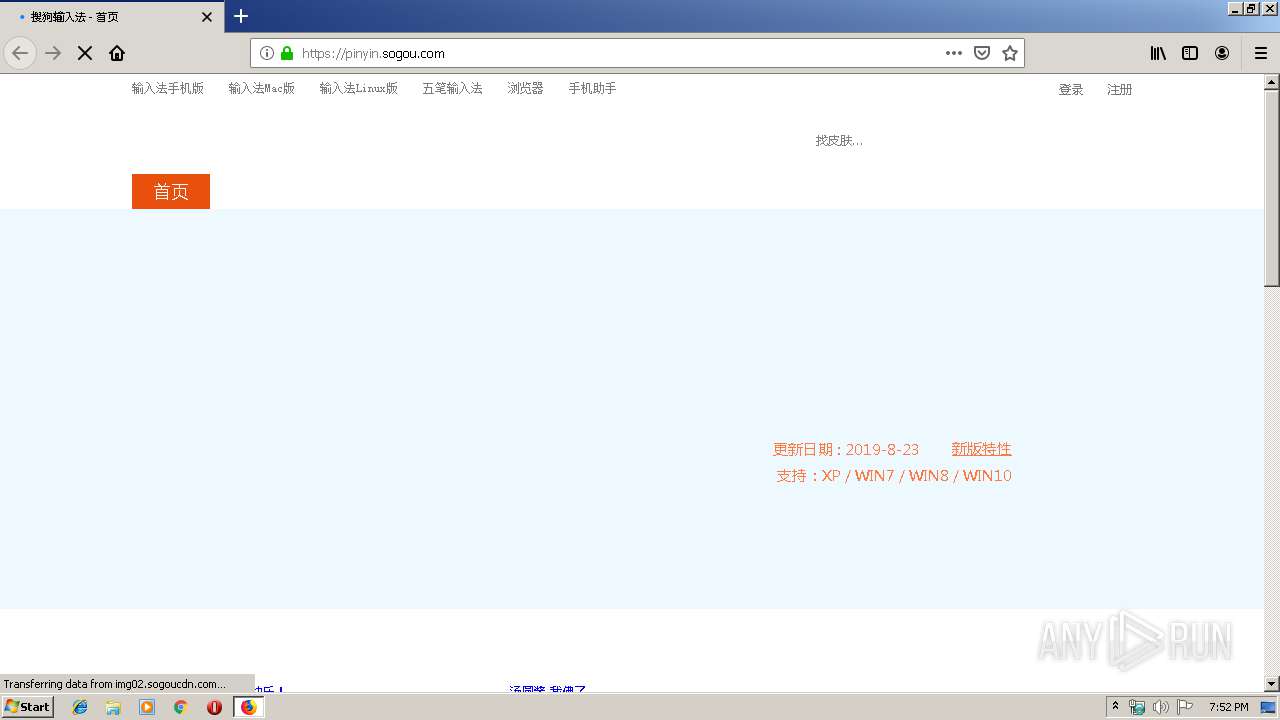Image resolution: width=1280 pixels, height=720 pixels.
Task: Open the Firefox hamburger menu
Action: pos(1261,53)
